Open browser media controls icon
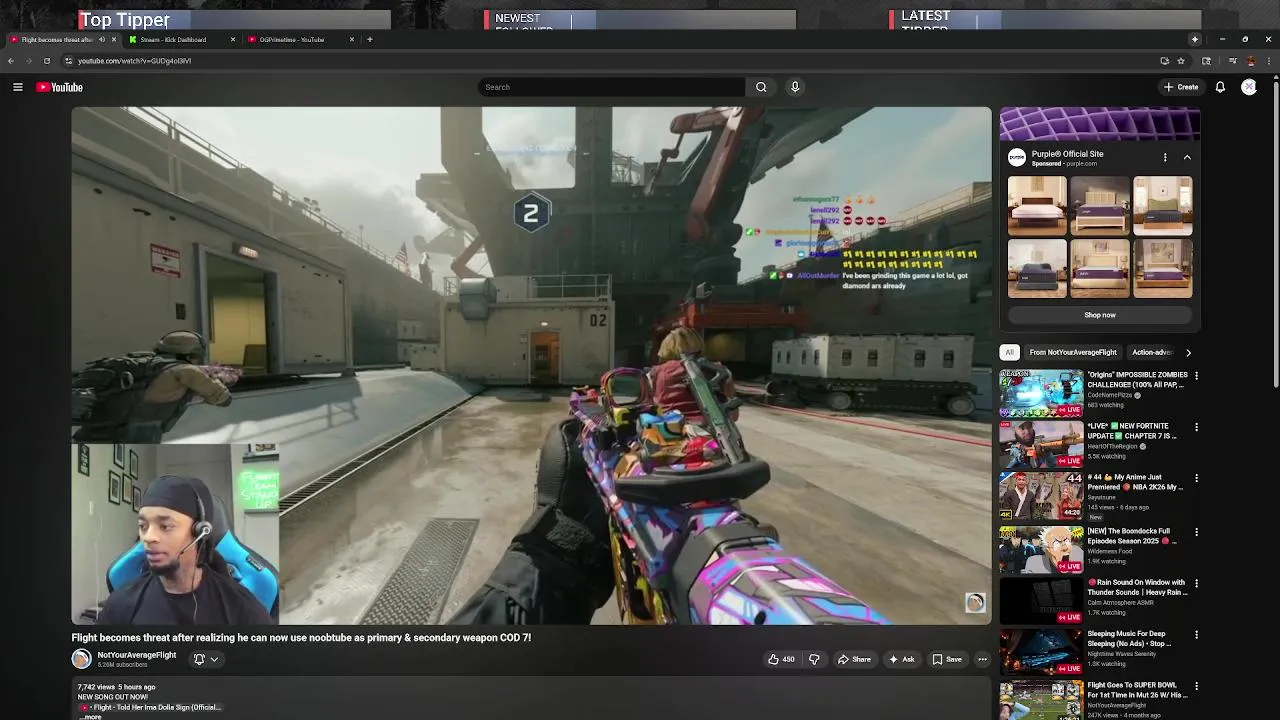This screenshot has width=1280, height=720. coord(1232,61)
